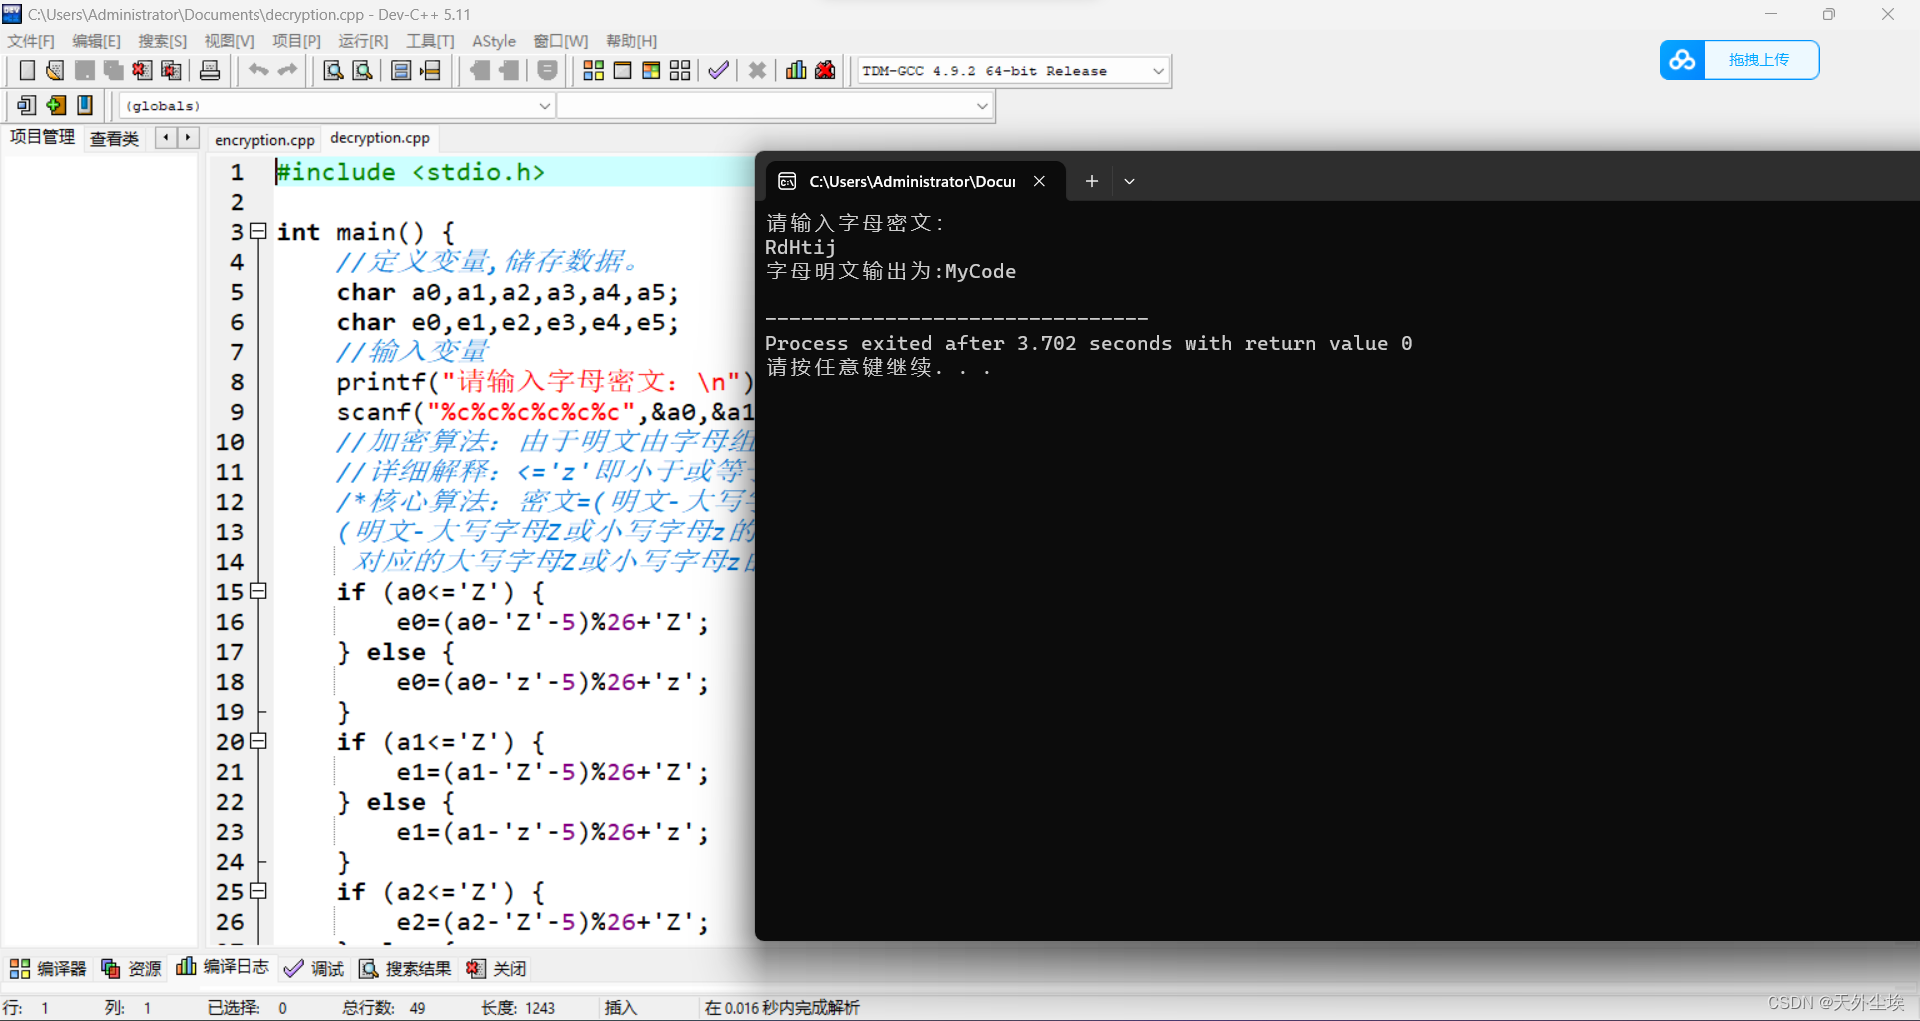1920x1021 pixels.
Task: Open the 搜索[S] menu
Action: tap(162, 41)
